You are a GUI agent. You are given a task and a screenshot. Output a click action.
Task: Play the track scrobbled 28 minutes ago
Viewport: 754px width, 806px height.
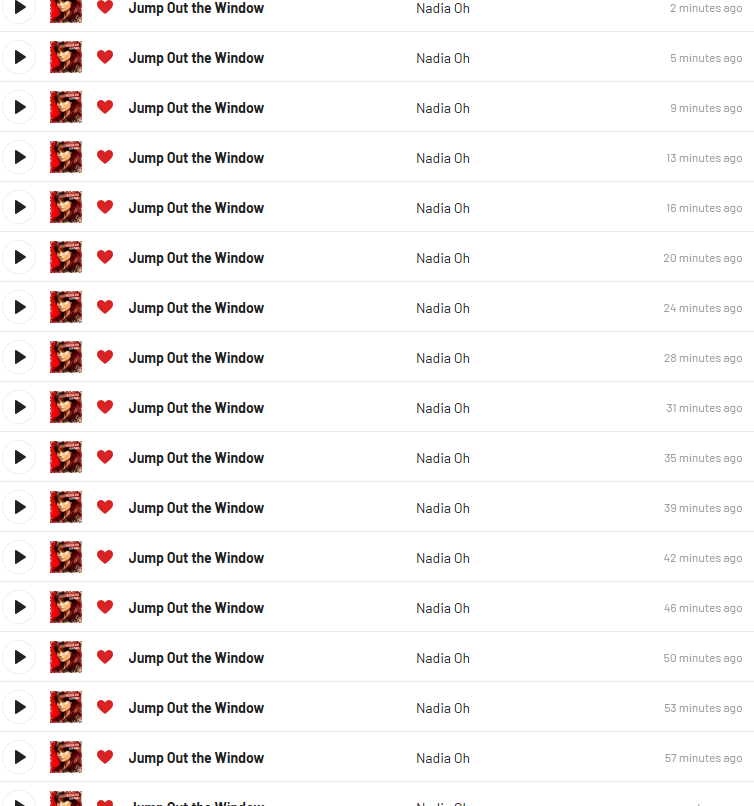[20, 357]
